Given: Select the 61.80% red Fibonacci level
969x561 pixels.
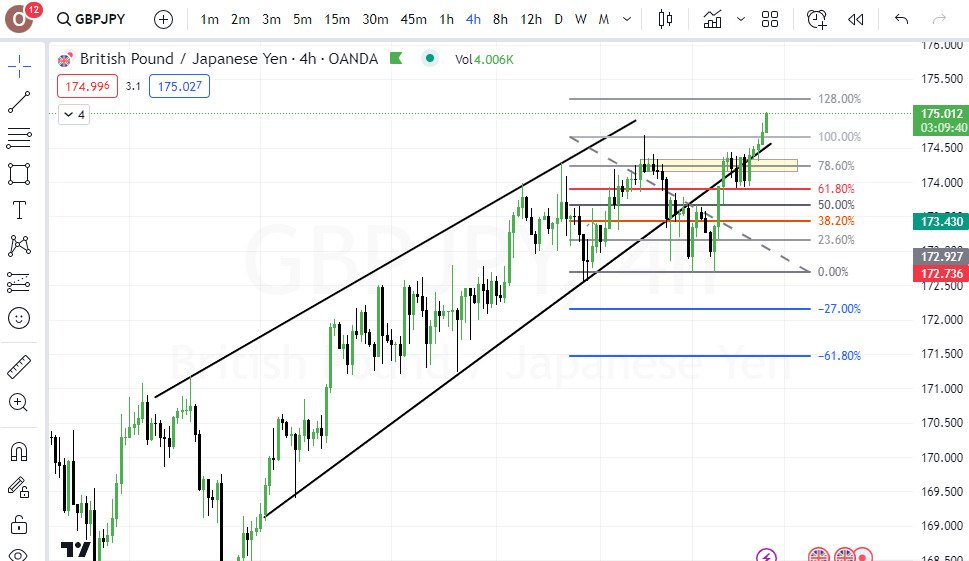Looking at the screenshot, I should [x=690, y=188].
